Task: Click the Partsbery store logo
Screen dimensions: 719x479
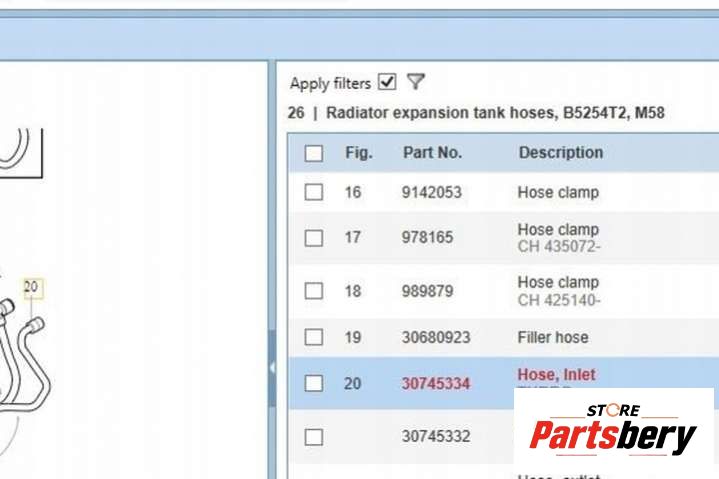Action: tap(612, 429)
